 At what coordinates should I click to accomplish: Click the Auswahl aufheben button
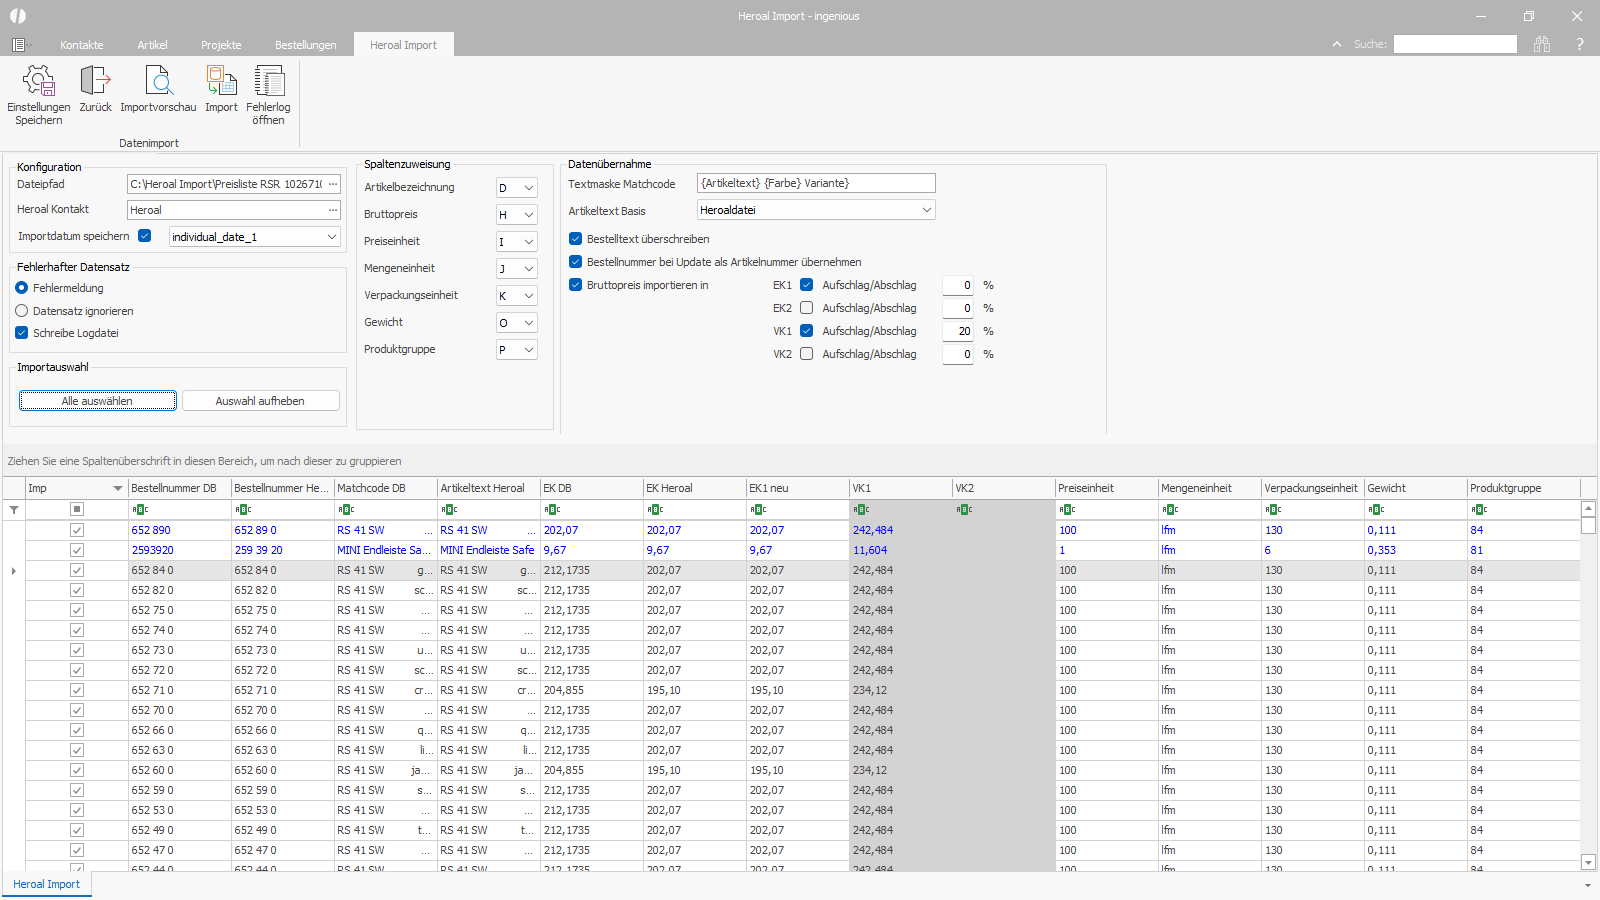[260, 401]
